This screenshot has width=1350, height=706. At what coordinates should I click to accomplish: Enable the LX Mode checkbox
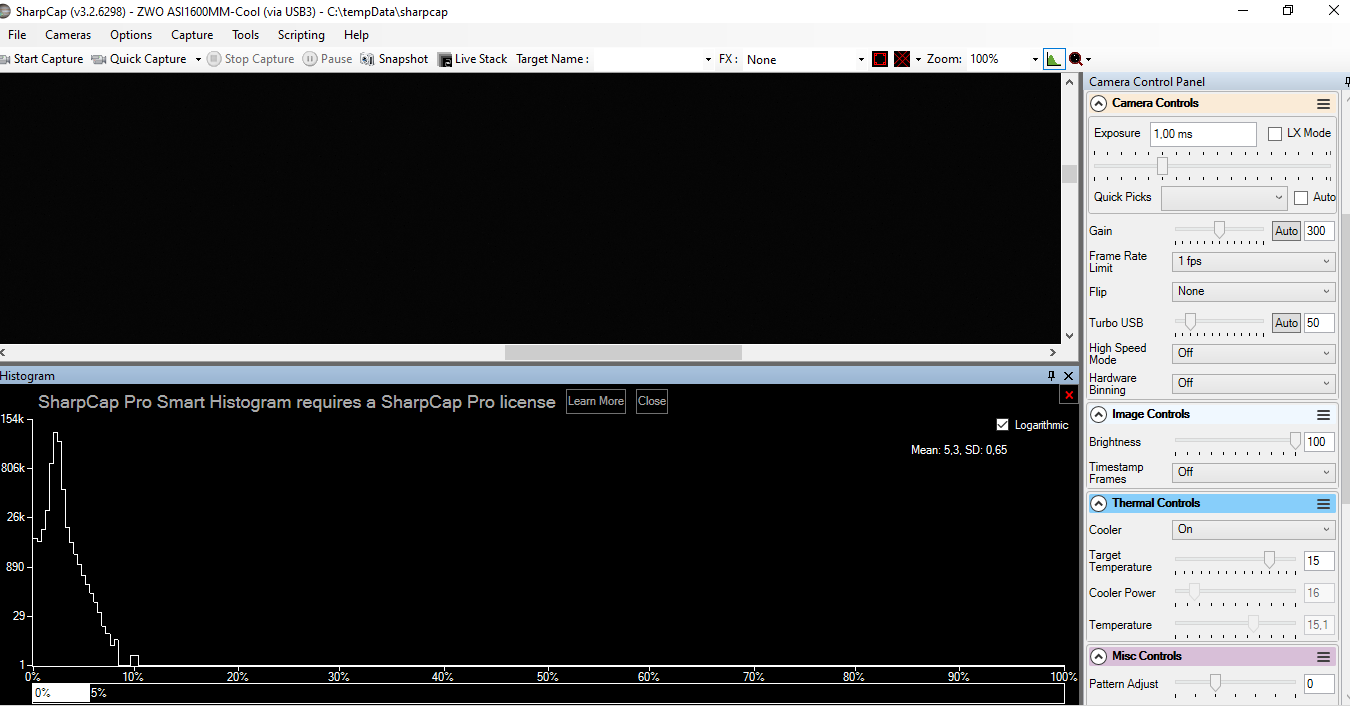pos(1275,133)
